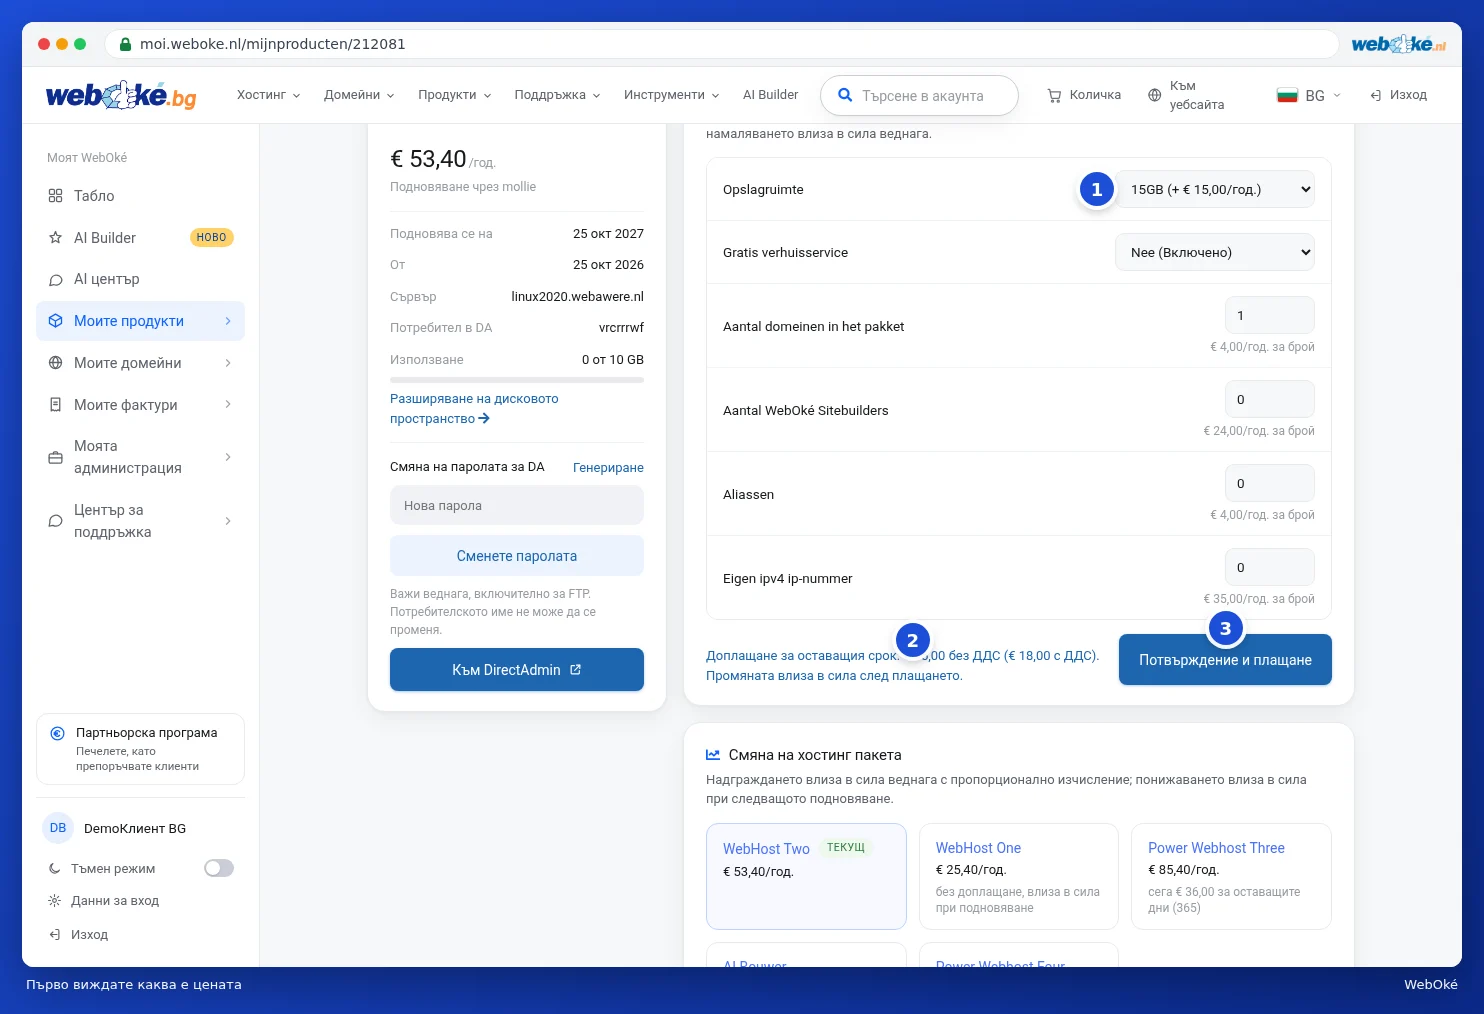Toggle the Тъмен режим switch

pyautogui.click(x=219, y=868)
